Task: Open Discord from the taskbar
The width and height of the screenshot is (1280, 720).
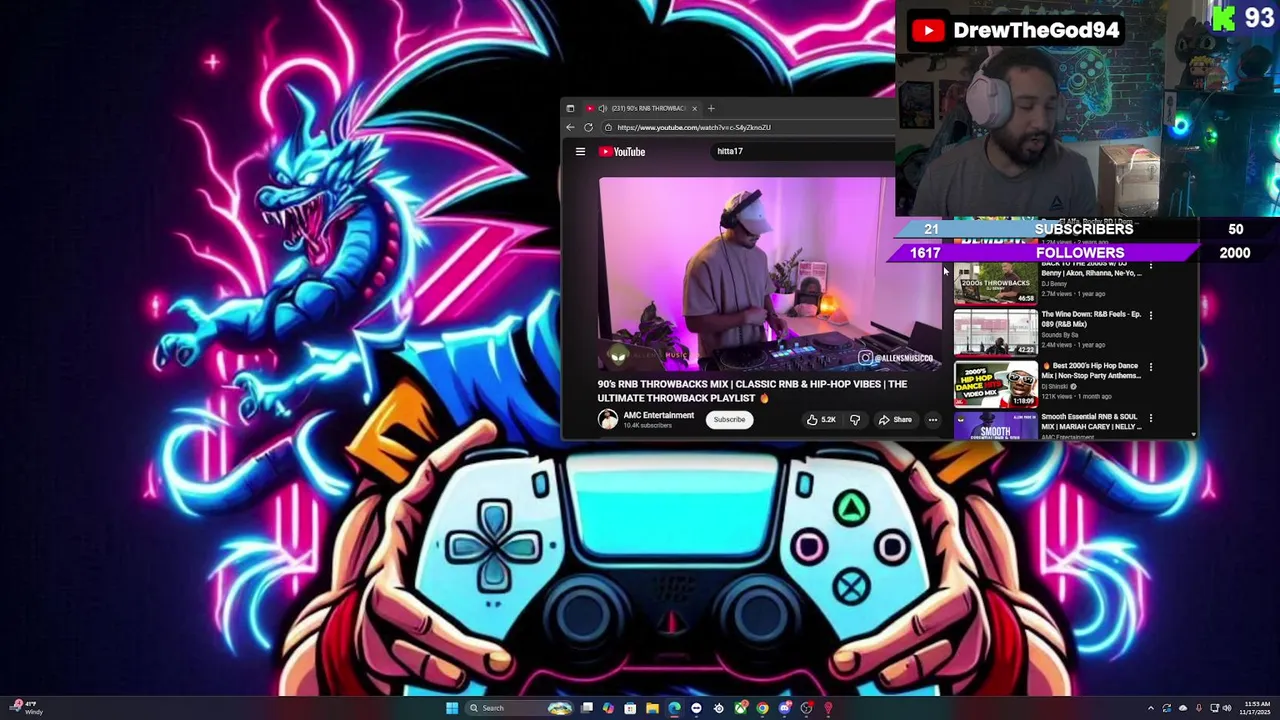Action: click(x=785, y=708)
